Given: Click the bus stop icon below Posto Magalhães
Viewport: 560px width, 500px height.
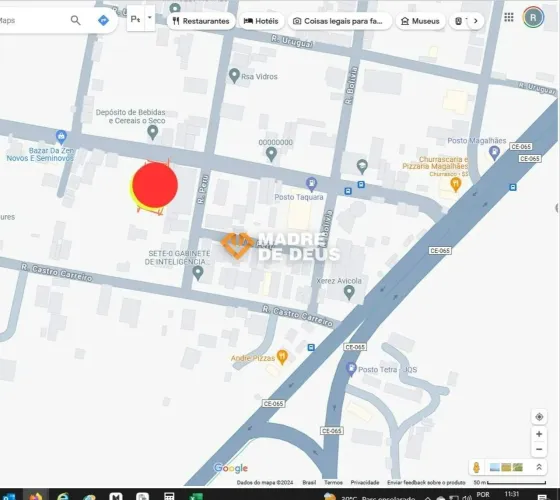Looking at the screenshot, I should click(513, 187).
